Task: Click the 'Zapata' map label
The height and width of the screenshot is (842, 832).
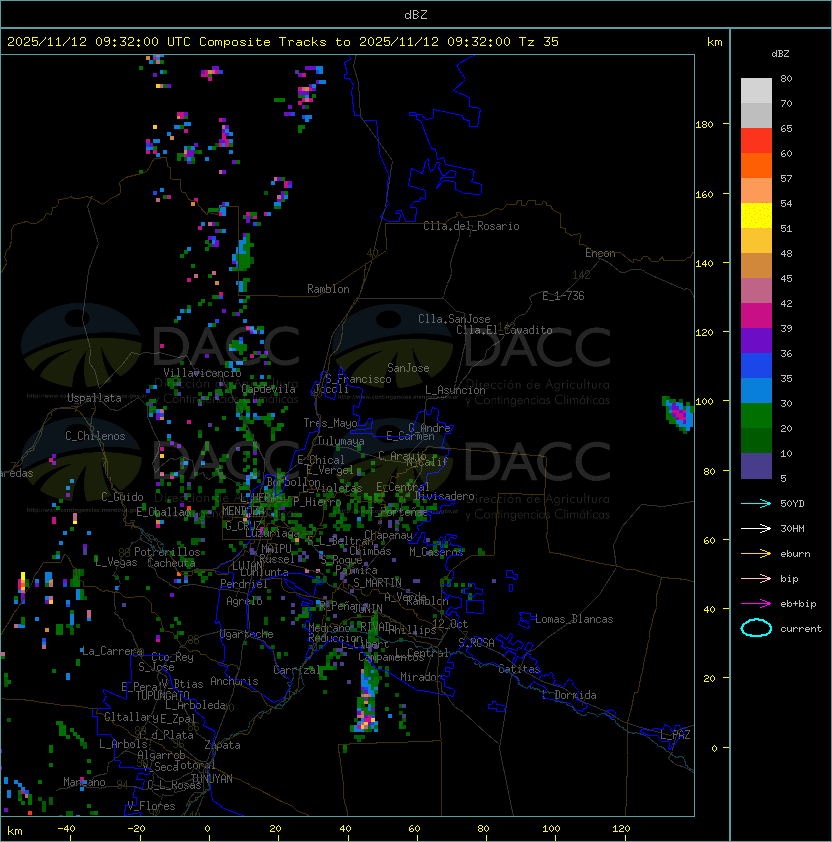Action: (x=222, y=745)
